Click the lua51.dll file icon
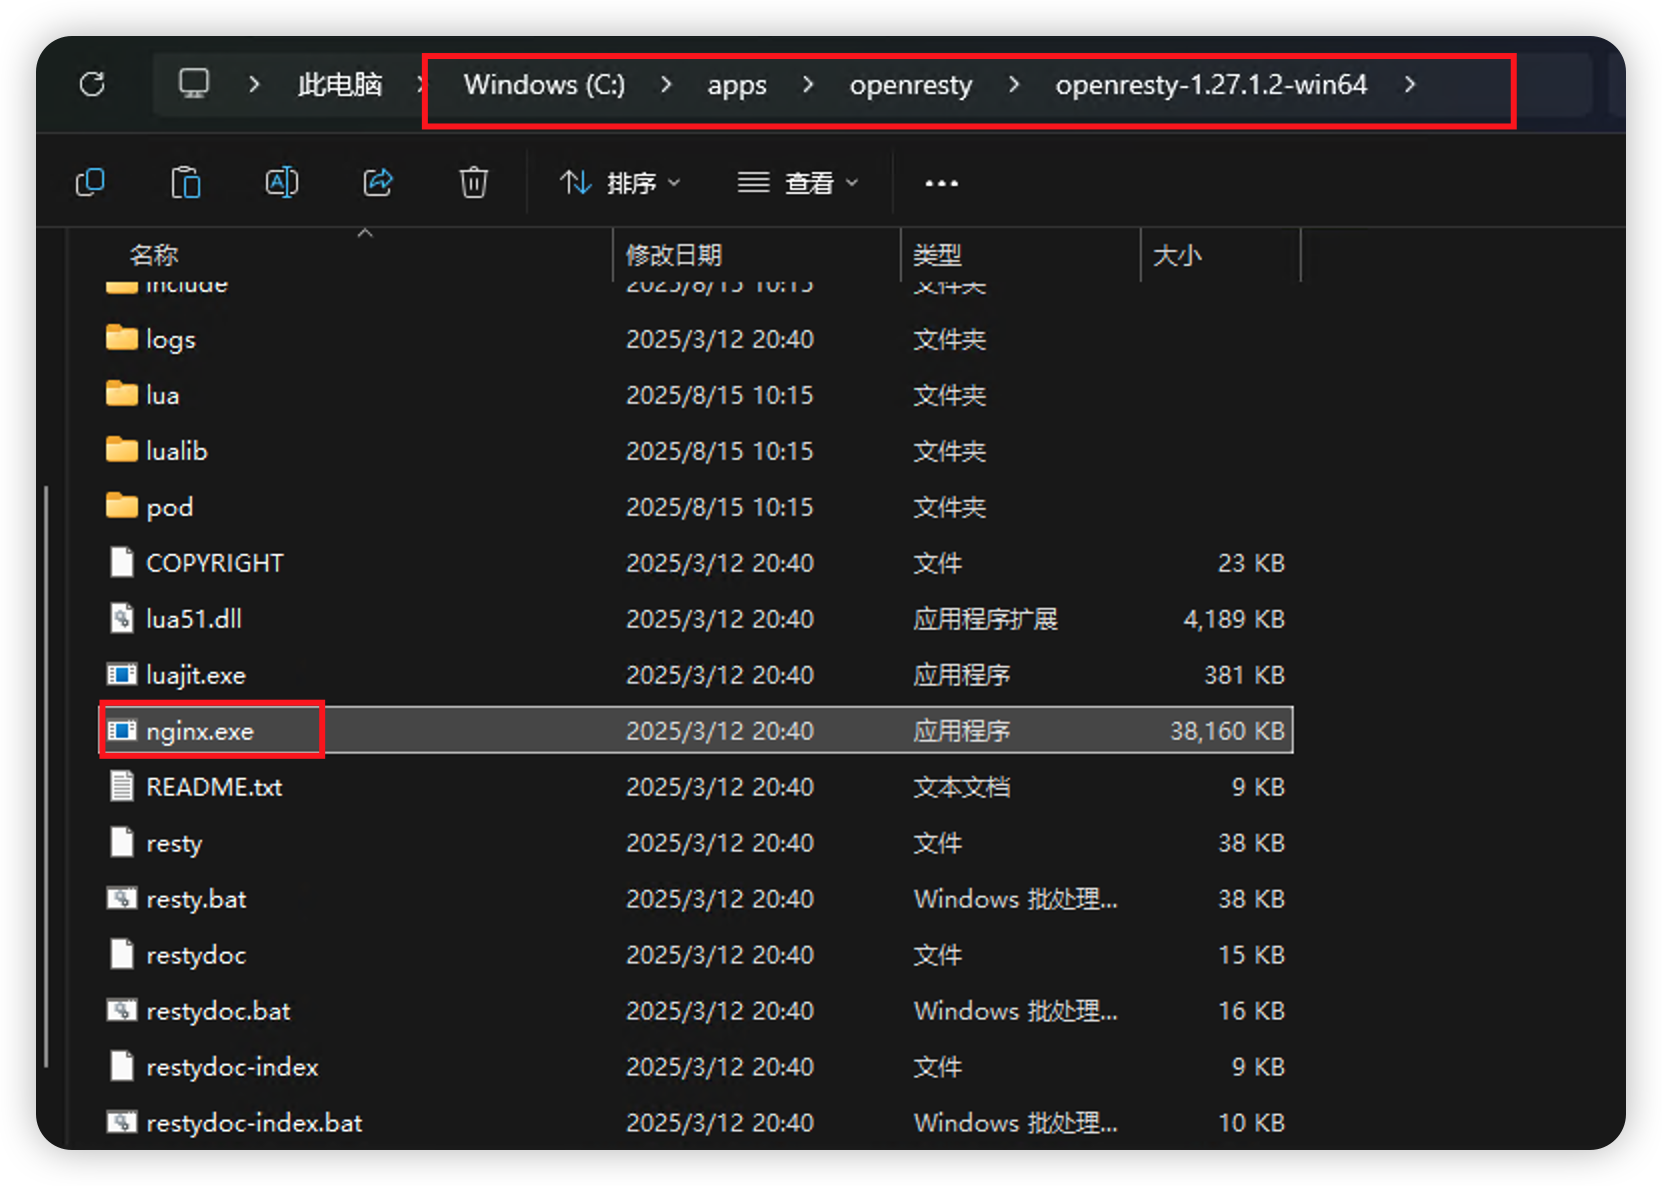1662x1186 pixels. (x=122, y=618)
